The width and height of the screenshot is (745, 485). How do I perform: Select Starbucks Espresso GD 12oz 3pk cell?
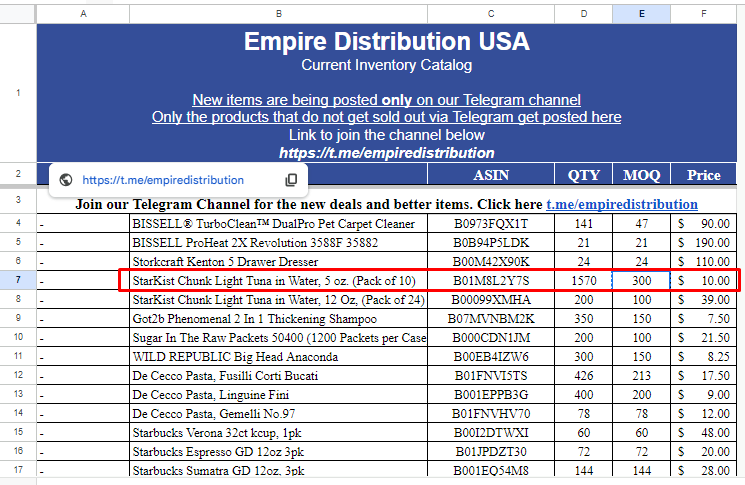(278, 451)
